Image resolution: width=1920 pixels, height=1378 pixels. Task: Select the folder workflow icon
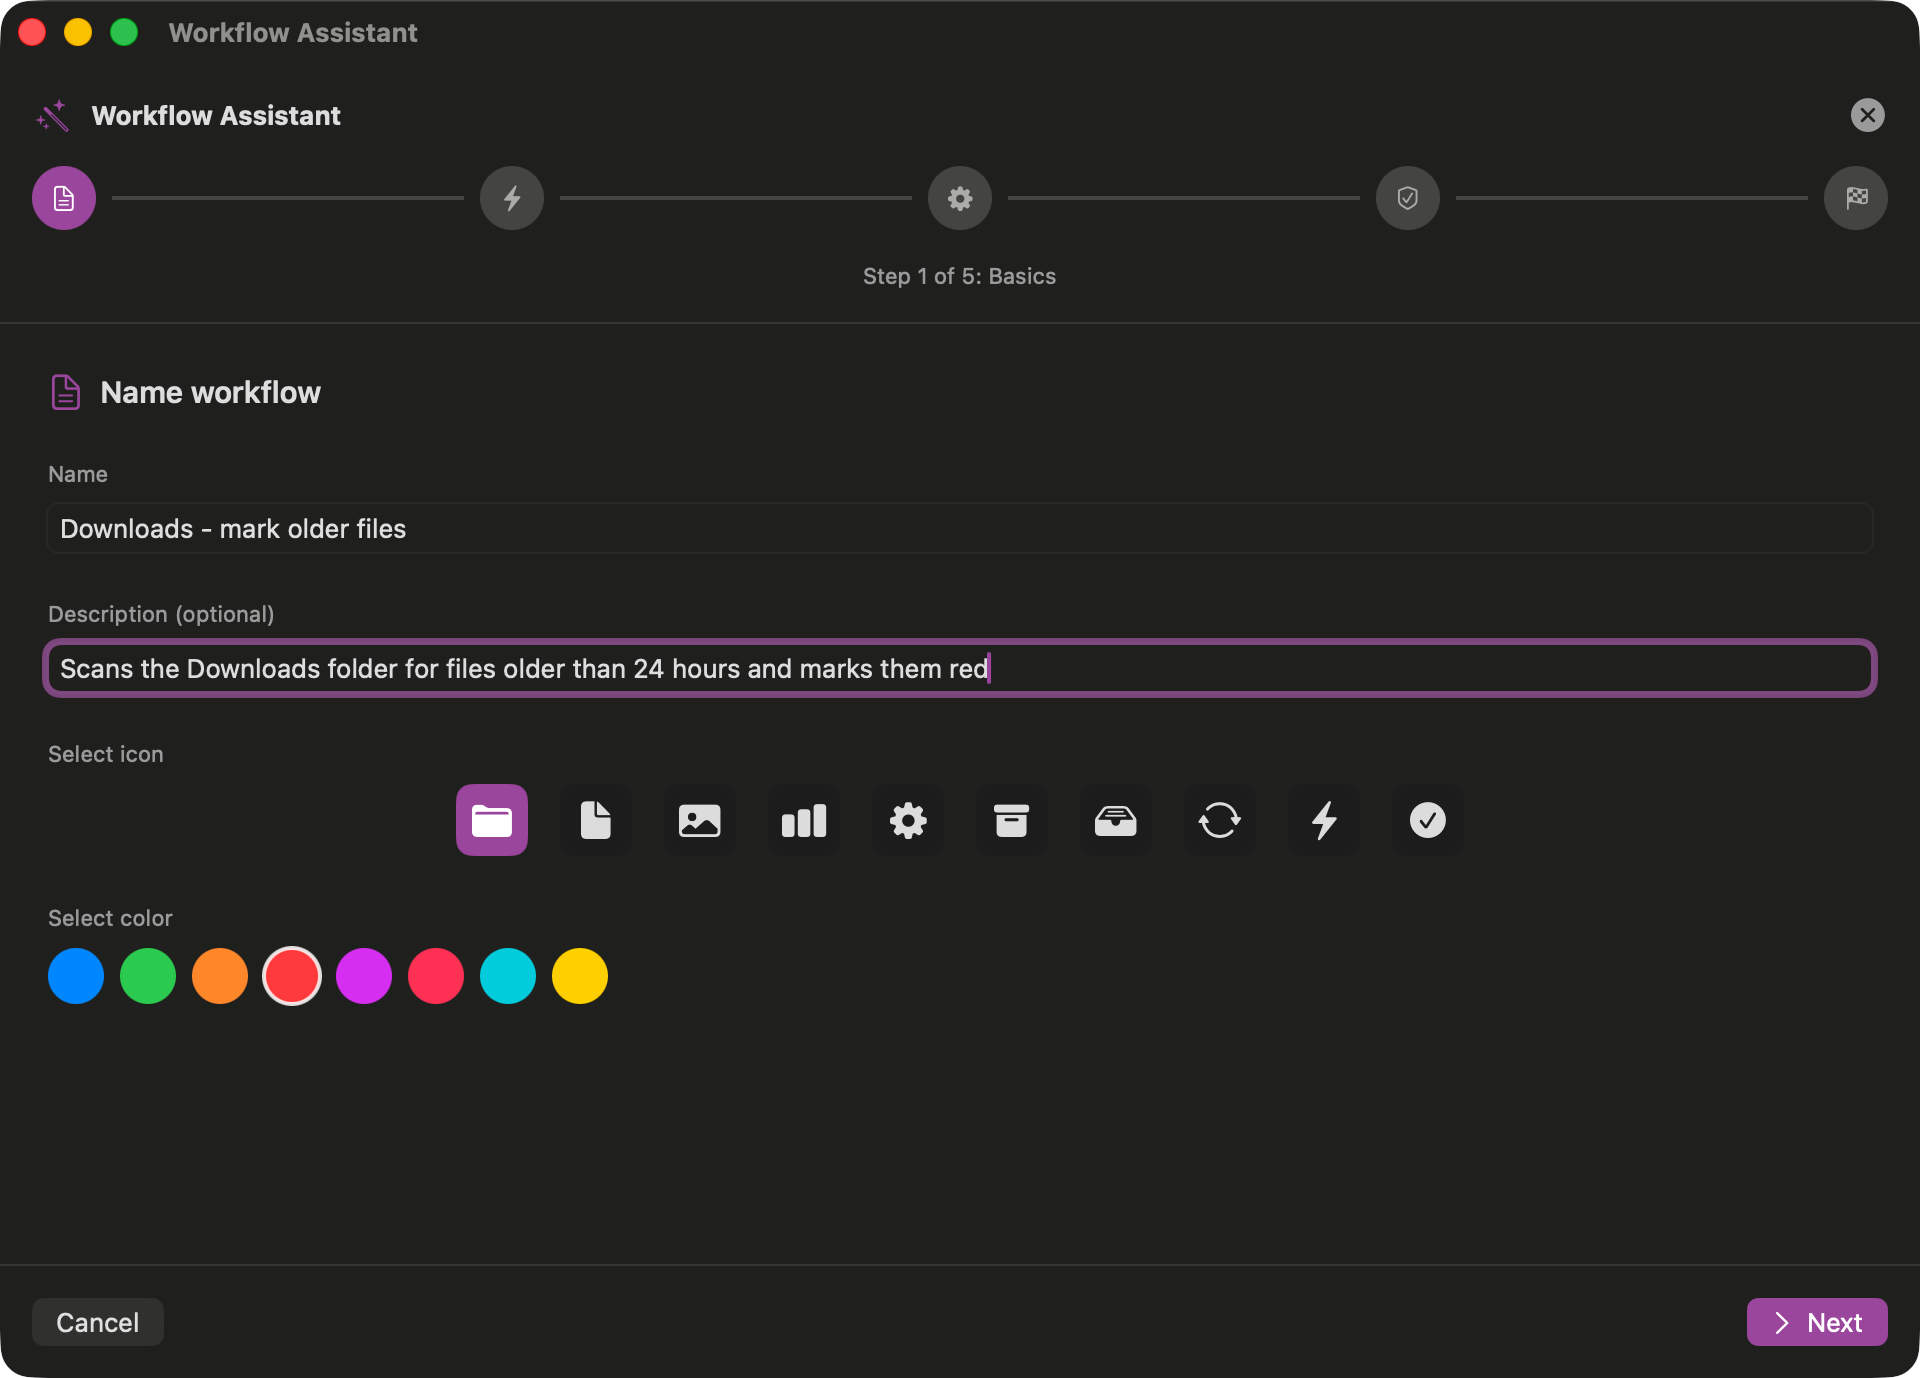tap(492, 820)
